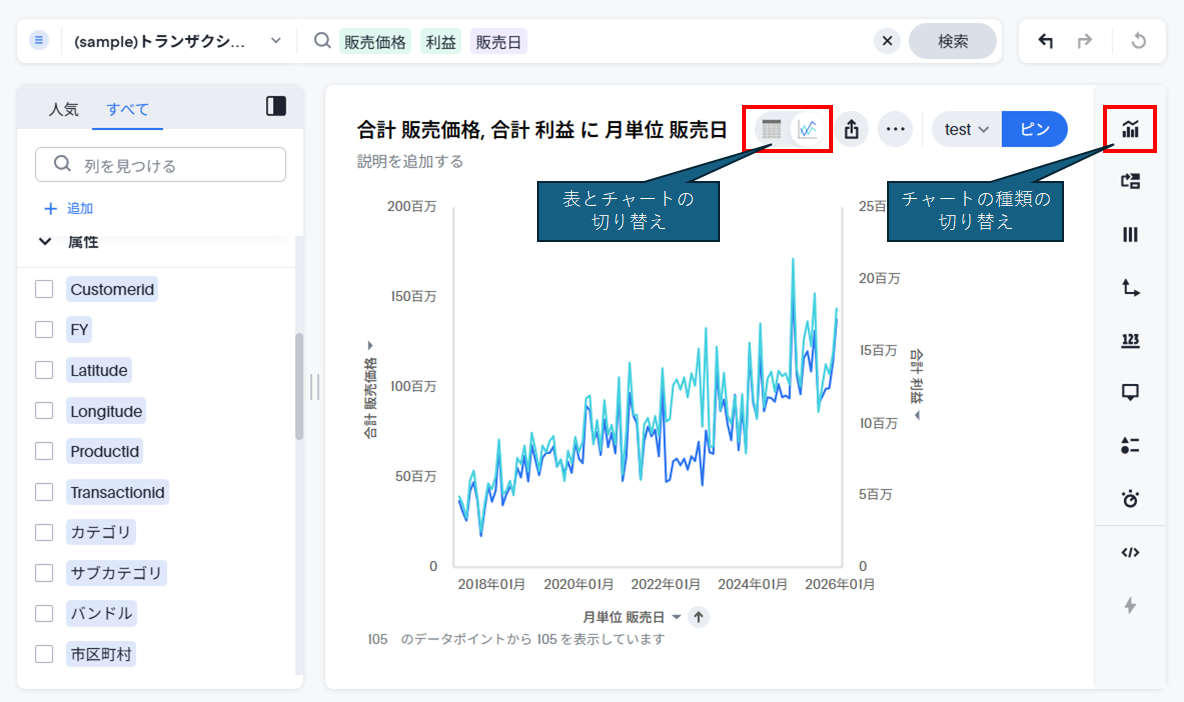Switch to the 人気 tab

pyautogui.click(x=63, y=109)
